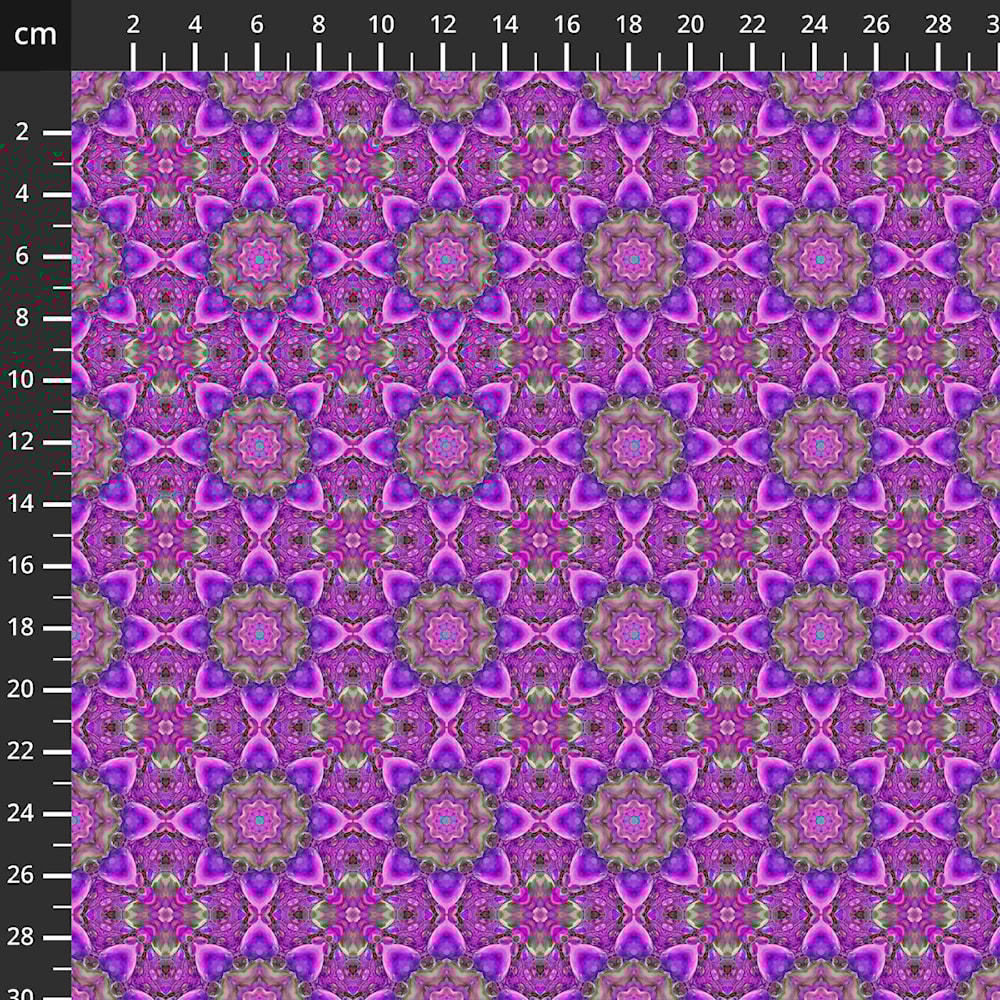Click the 6 mark on the top ruler
Image resolution: width=1000 pixels, height=1000 pixels.
pos(257,26)
